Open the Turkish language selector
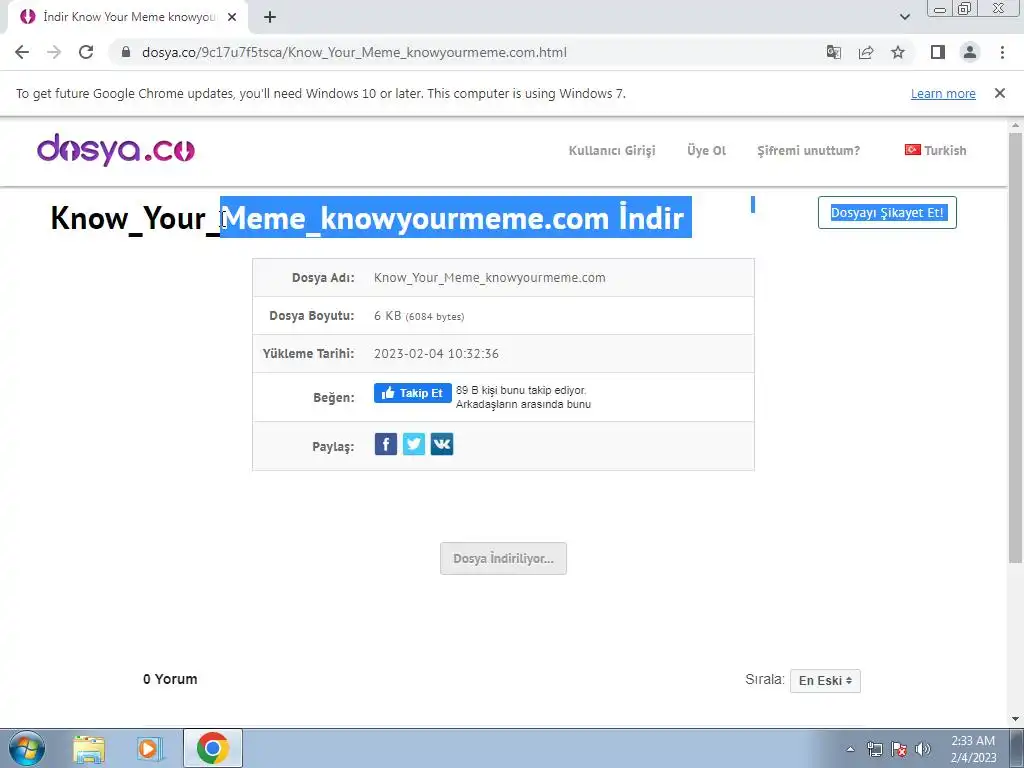This screenshot has width=1024, height=768. (935, 150)
